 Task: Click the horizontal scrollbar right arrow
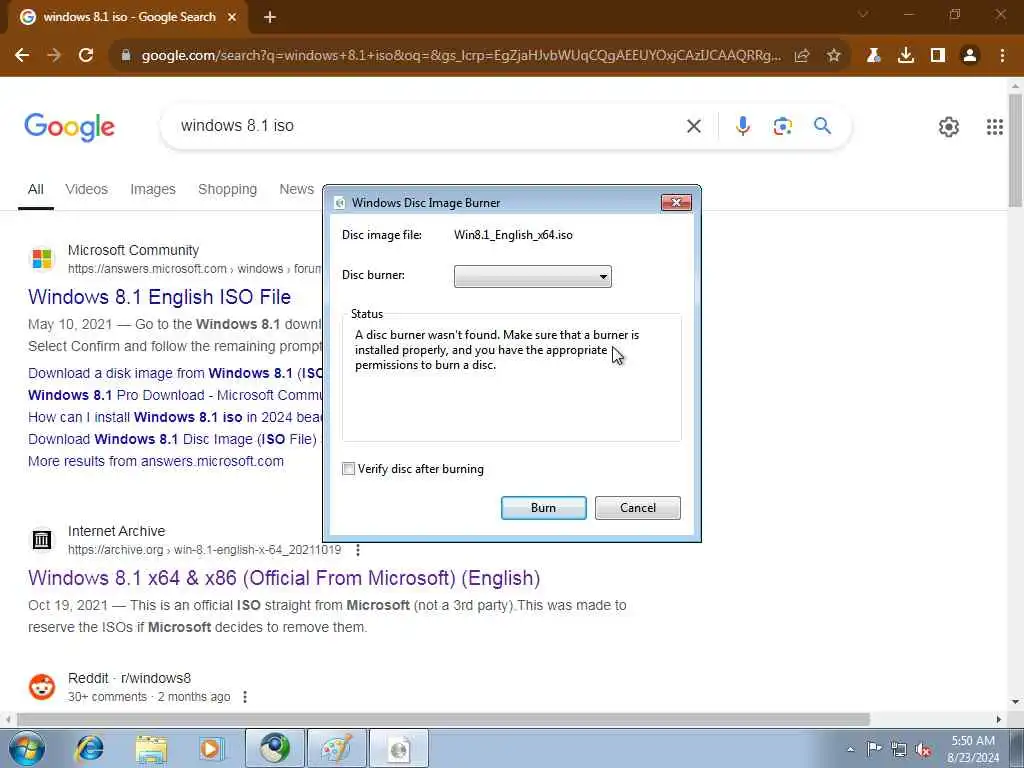(999, 719)
